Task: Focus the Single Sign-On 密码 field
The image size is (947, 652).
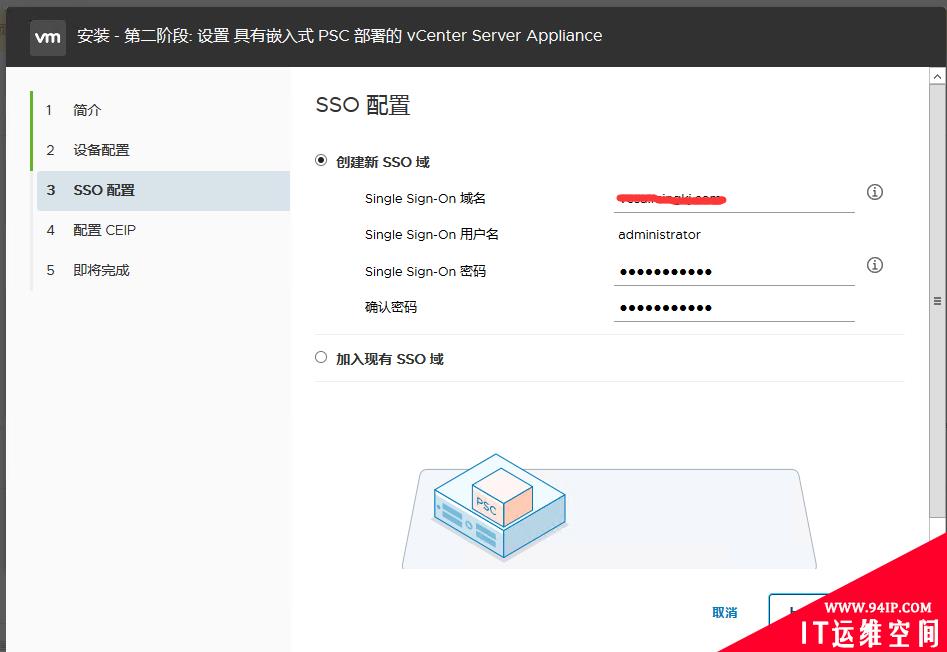Action: (x=734, y=272)
